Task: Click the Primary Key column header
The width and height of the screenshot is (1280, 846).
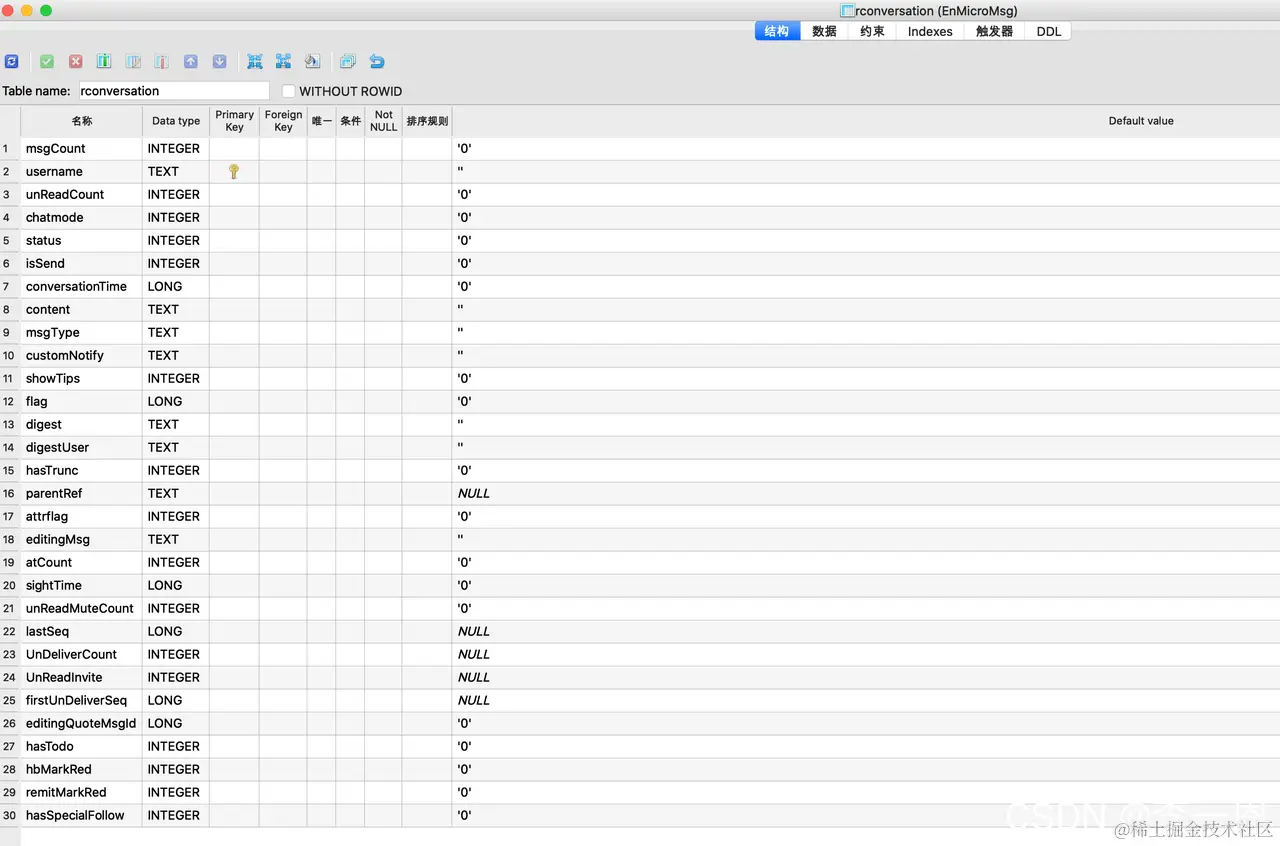Action: tap(234, 121)
